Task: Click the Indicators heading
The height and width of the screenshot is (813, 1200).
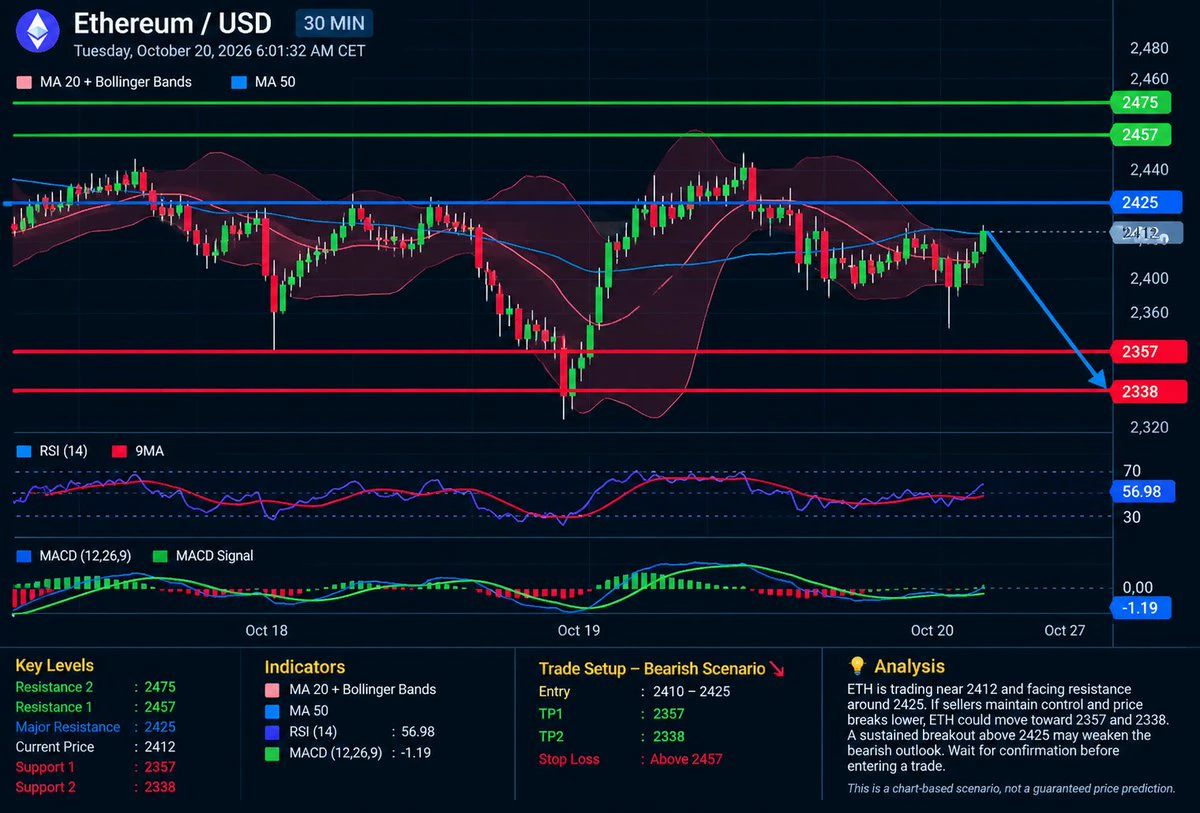Action: pyautogui.click(x=305, y=667)
